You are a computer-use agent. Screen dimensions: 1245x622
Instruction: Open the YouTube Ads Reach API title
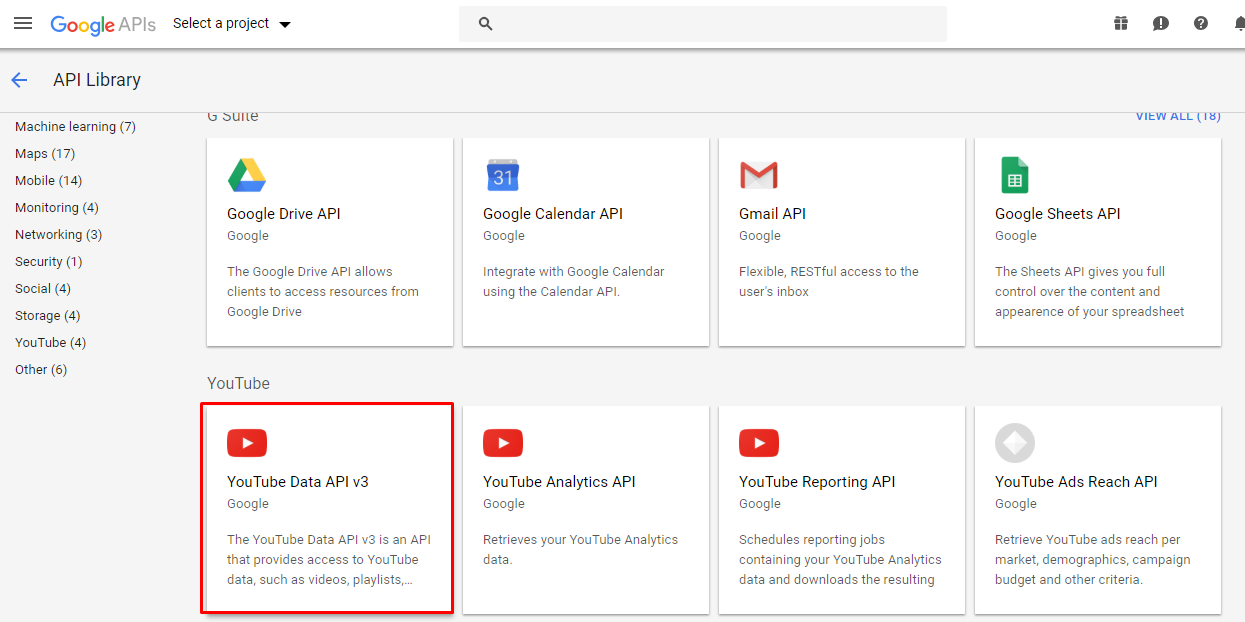pyautogui.click(x=1076, y=482)
